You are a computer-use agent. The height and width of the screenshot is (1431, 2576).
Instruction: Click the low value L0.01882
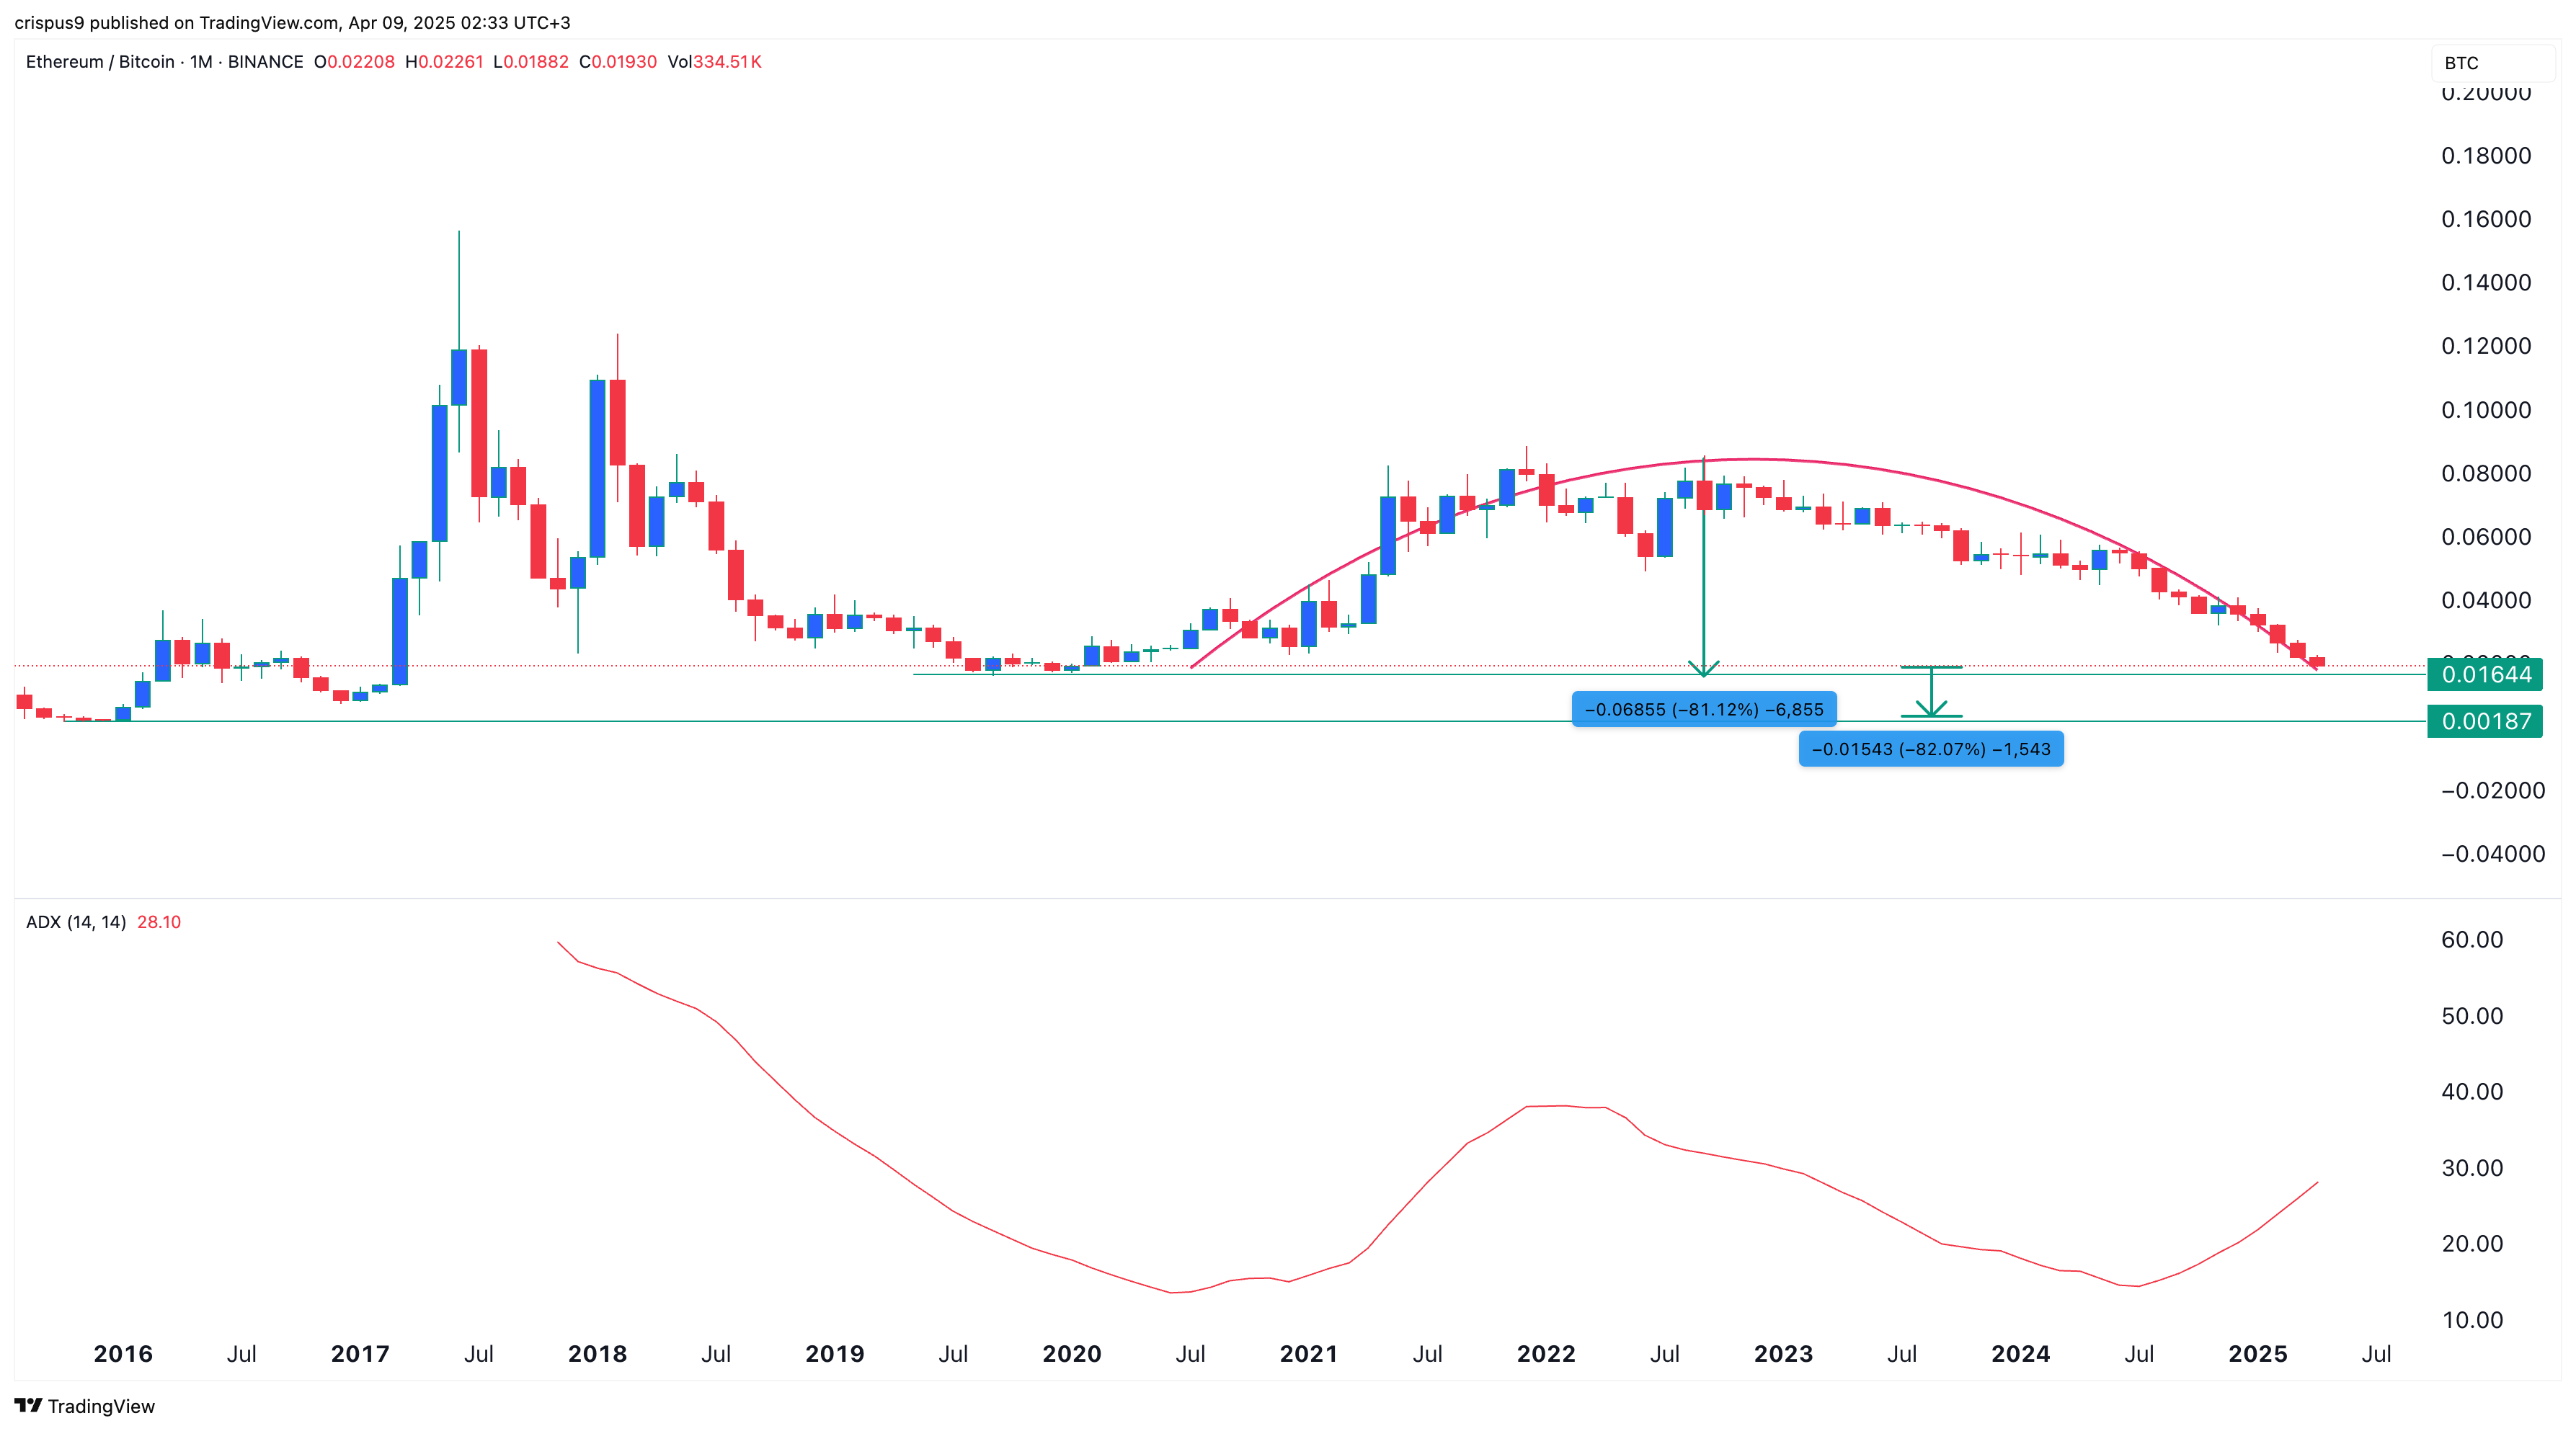tap(531, 62)
